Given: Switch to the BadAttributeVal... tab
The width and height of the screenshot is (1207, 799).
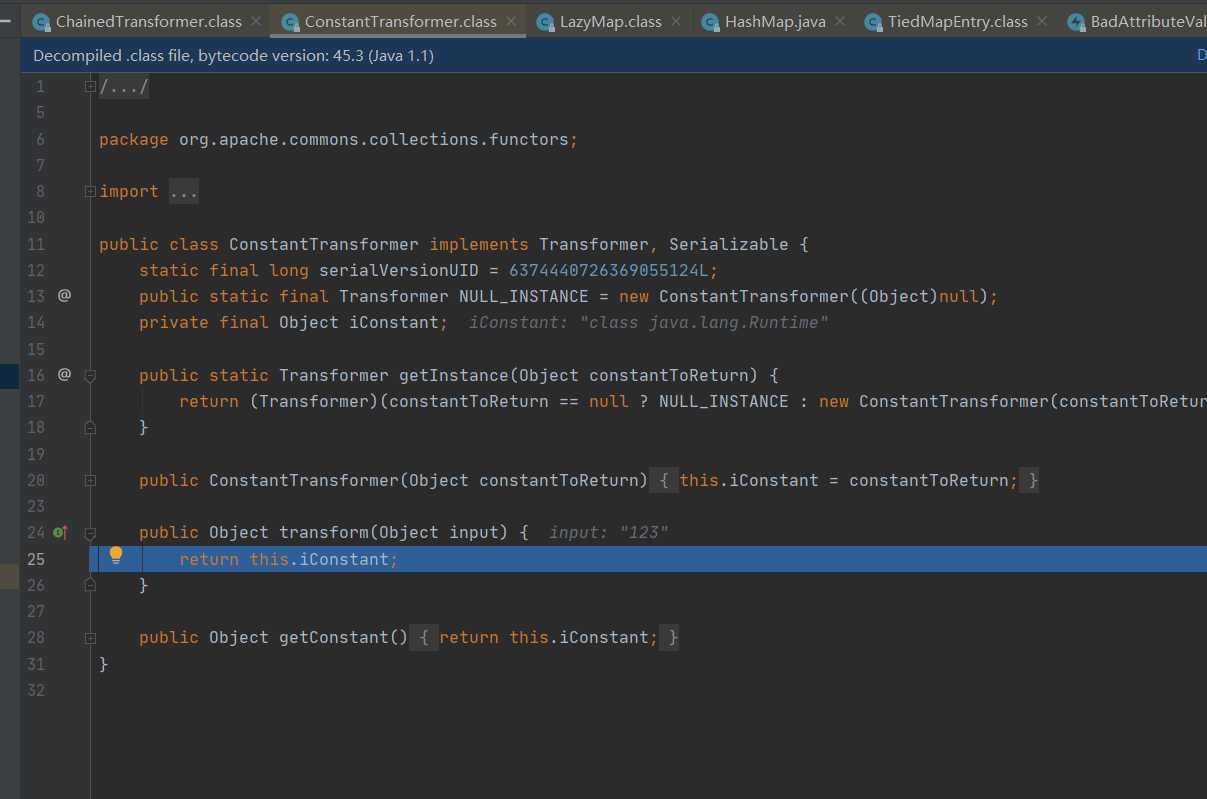Looking at the screenshot, I should (1148, 21).
